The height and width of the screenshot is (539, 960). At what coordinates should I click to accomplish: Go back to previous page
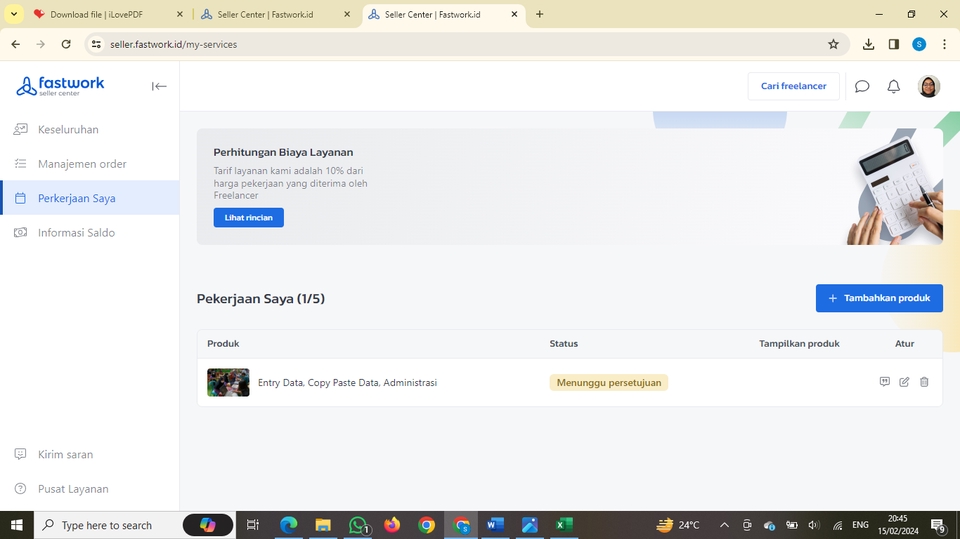tap(16, 44)
